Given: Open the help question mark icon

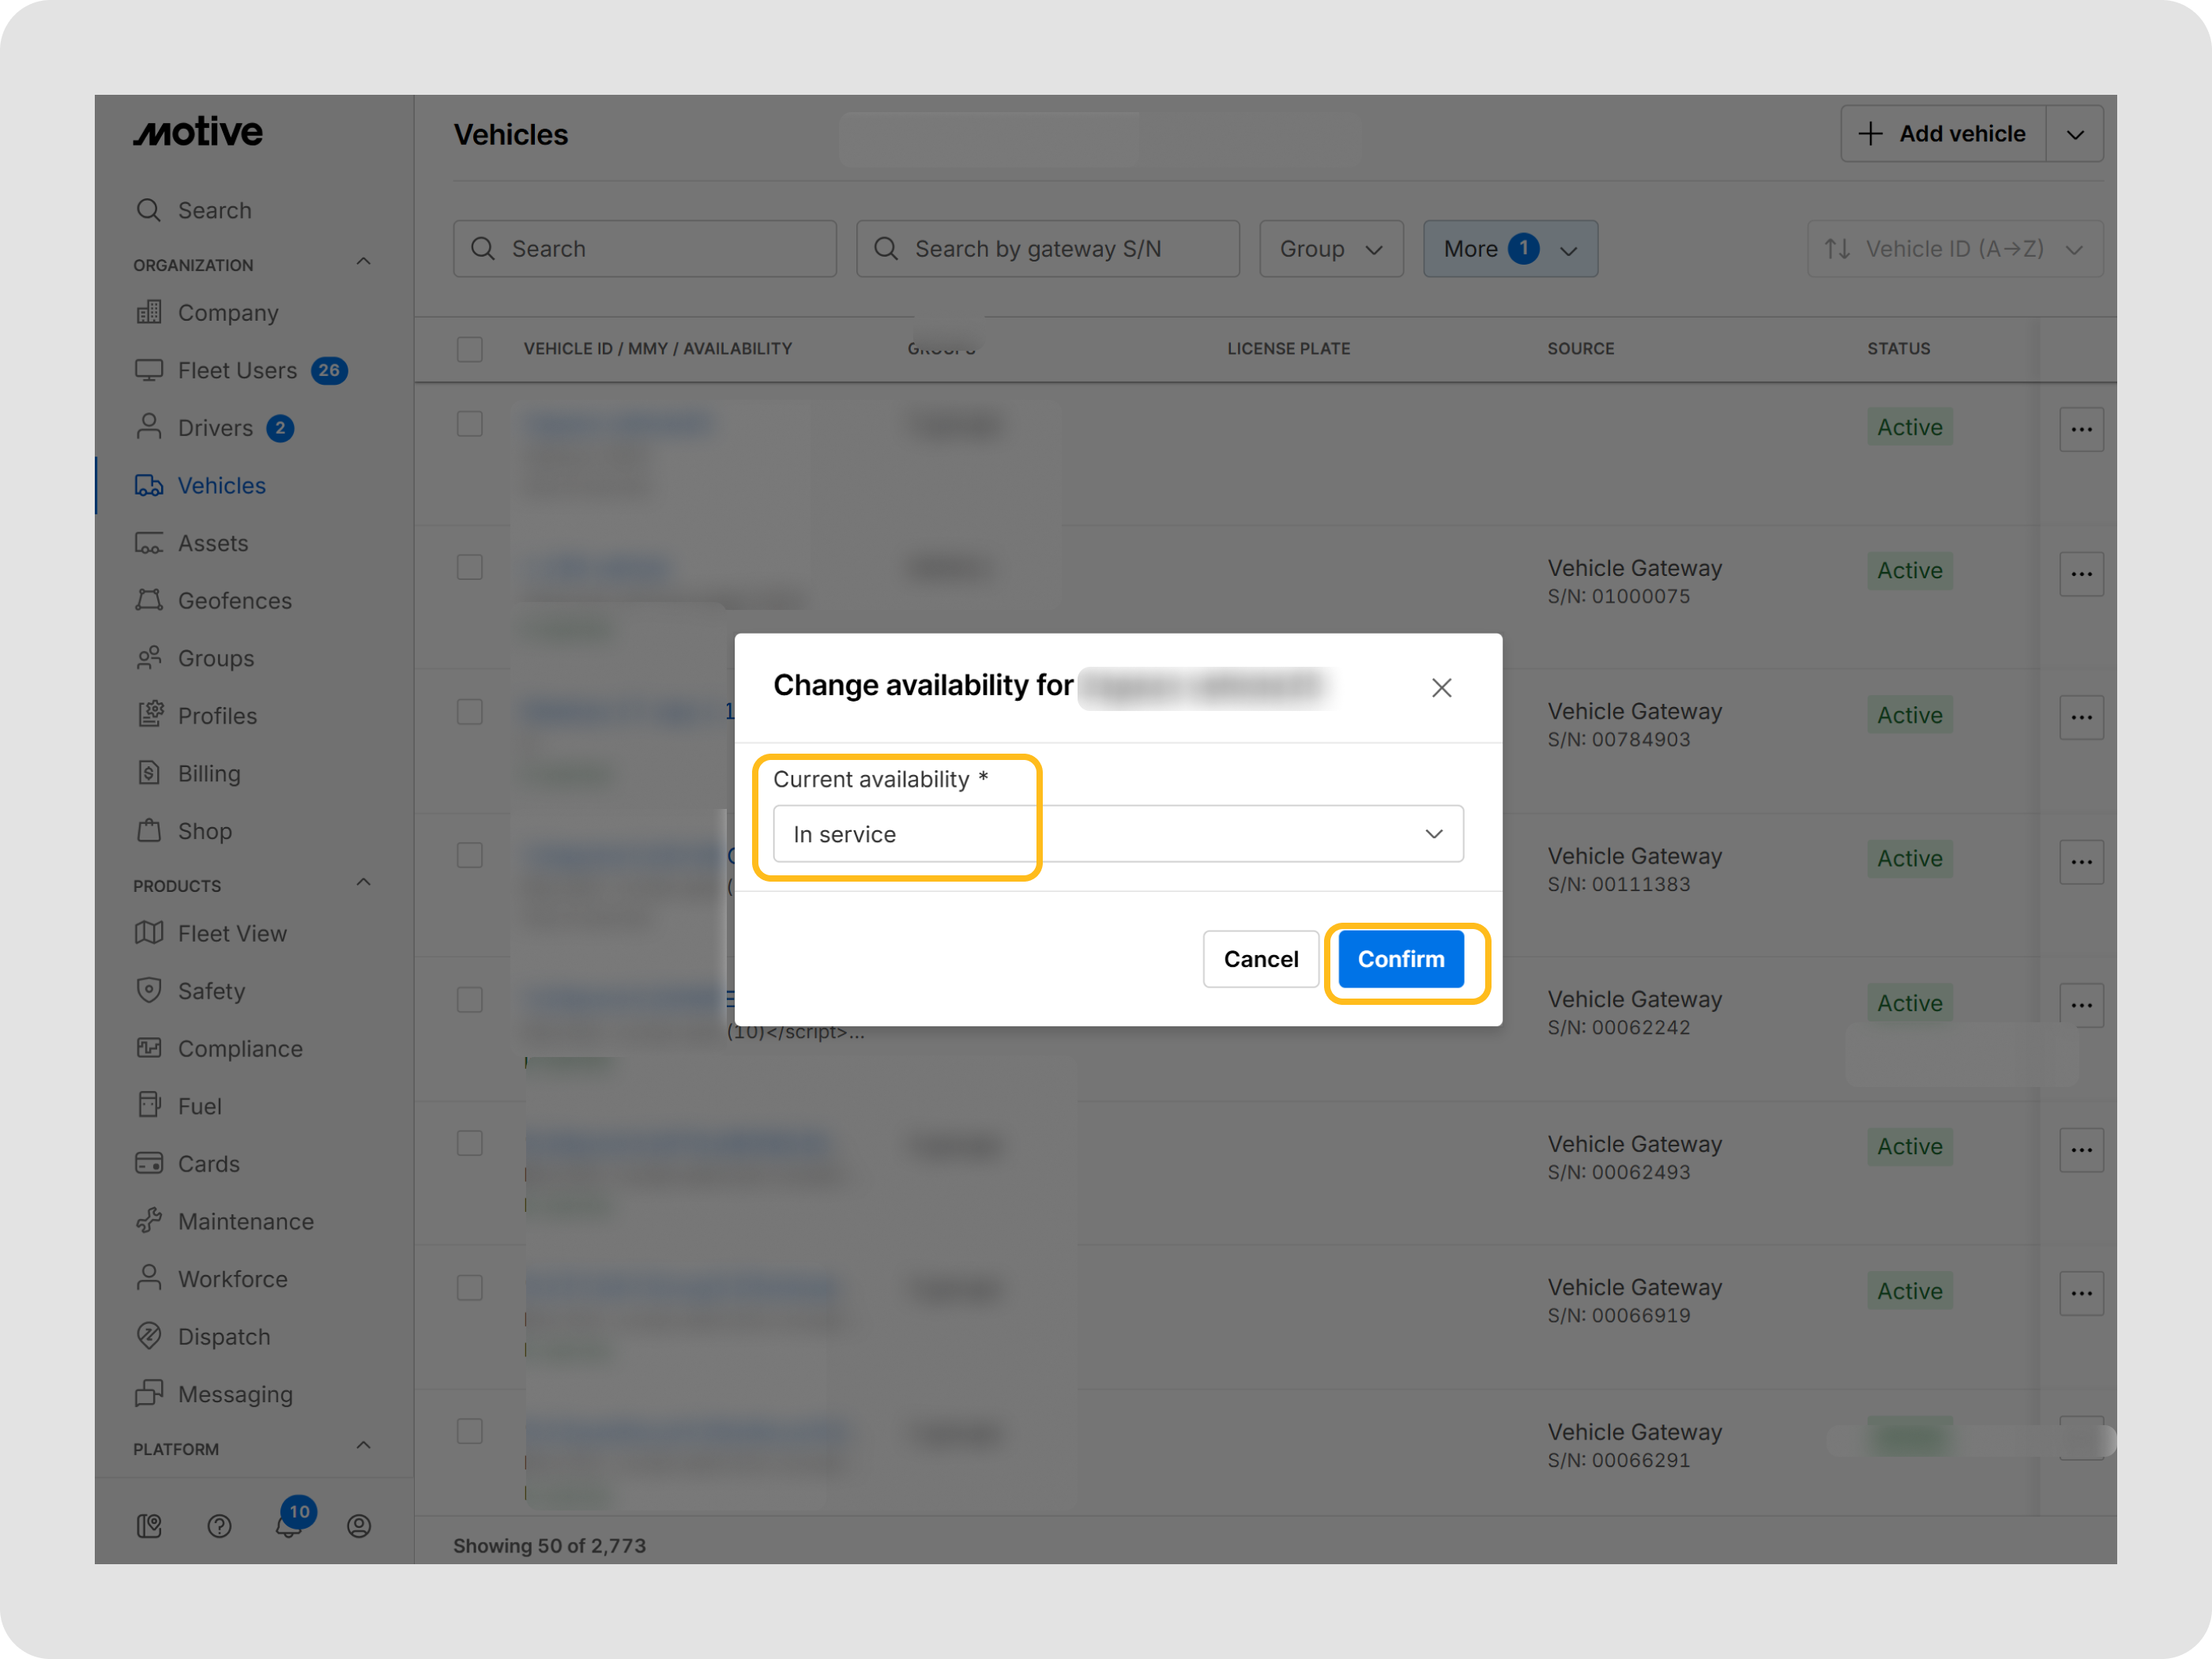Looking at the screenshot, I should (219, 1526).
